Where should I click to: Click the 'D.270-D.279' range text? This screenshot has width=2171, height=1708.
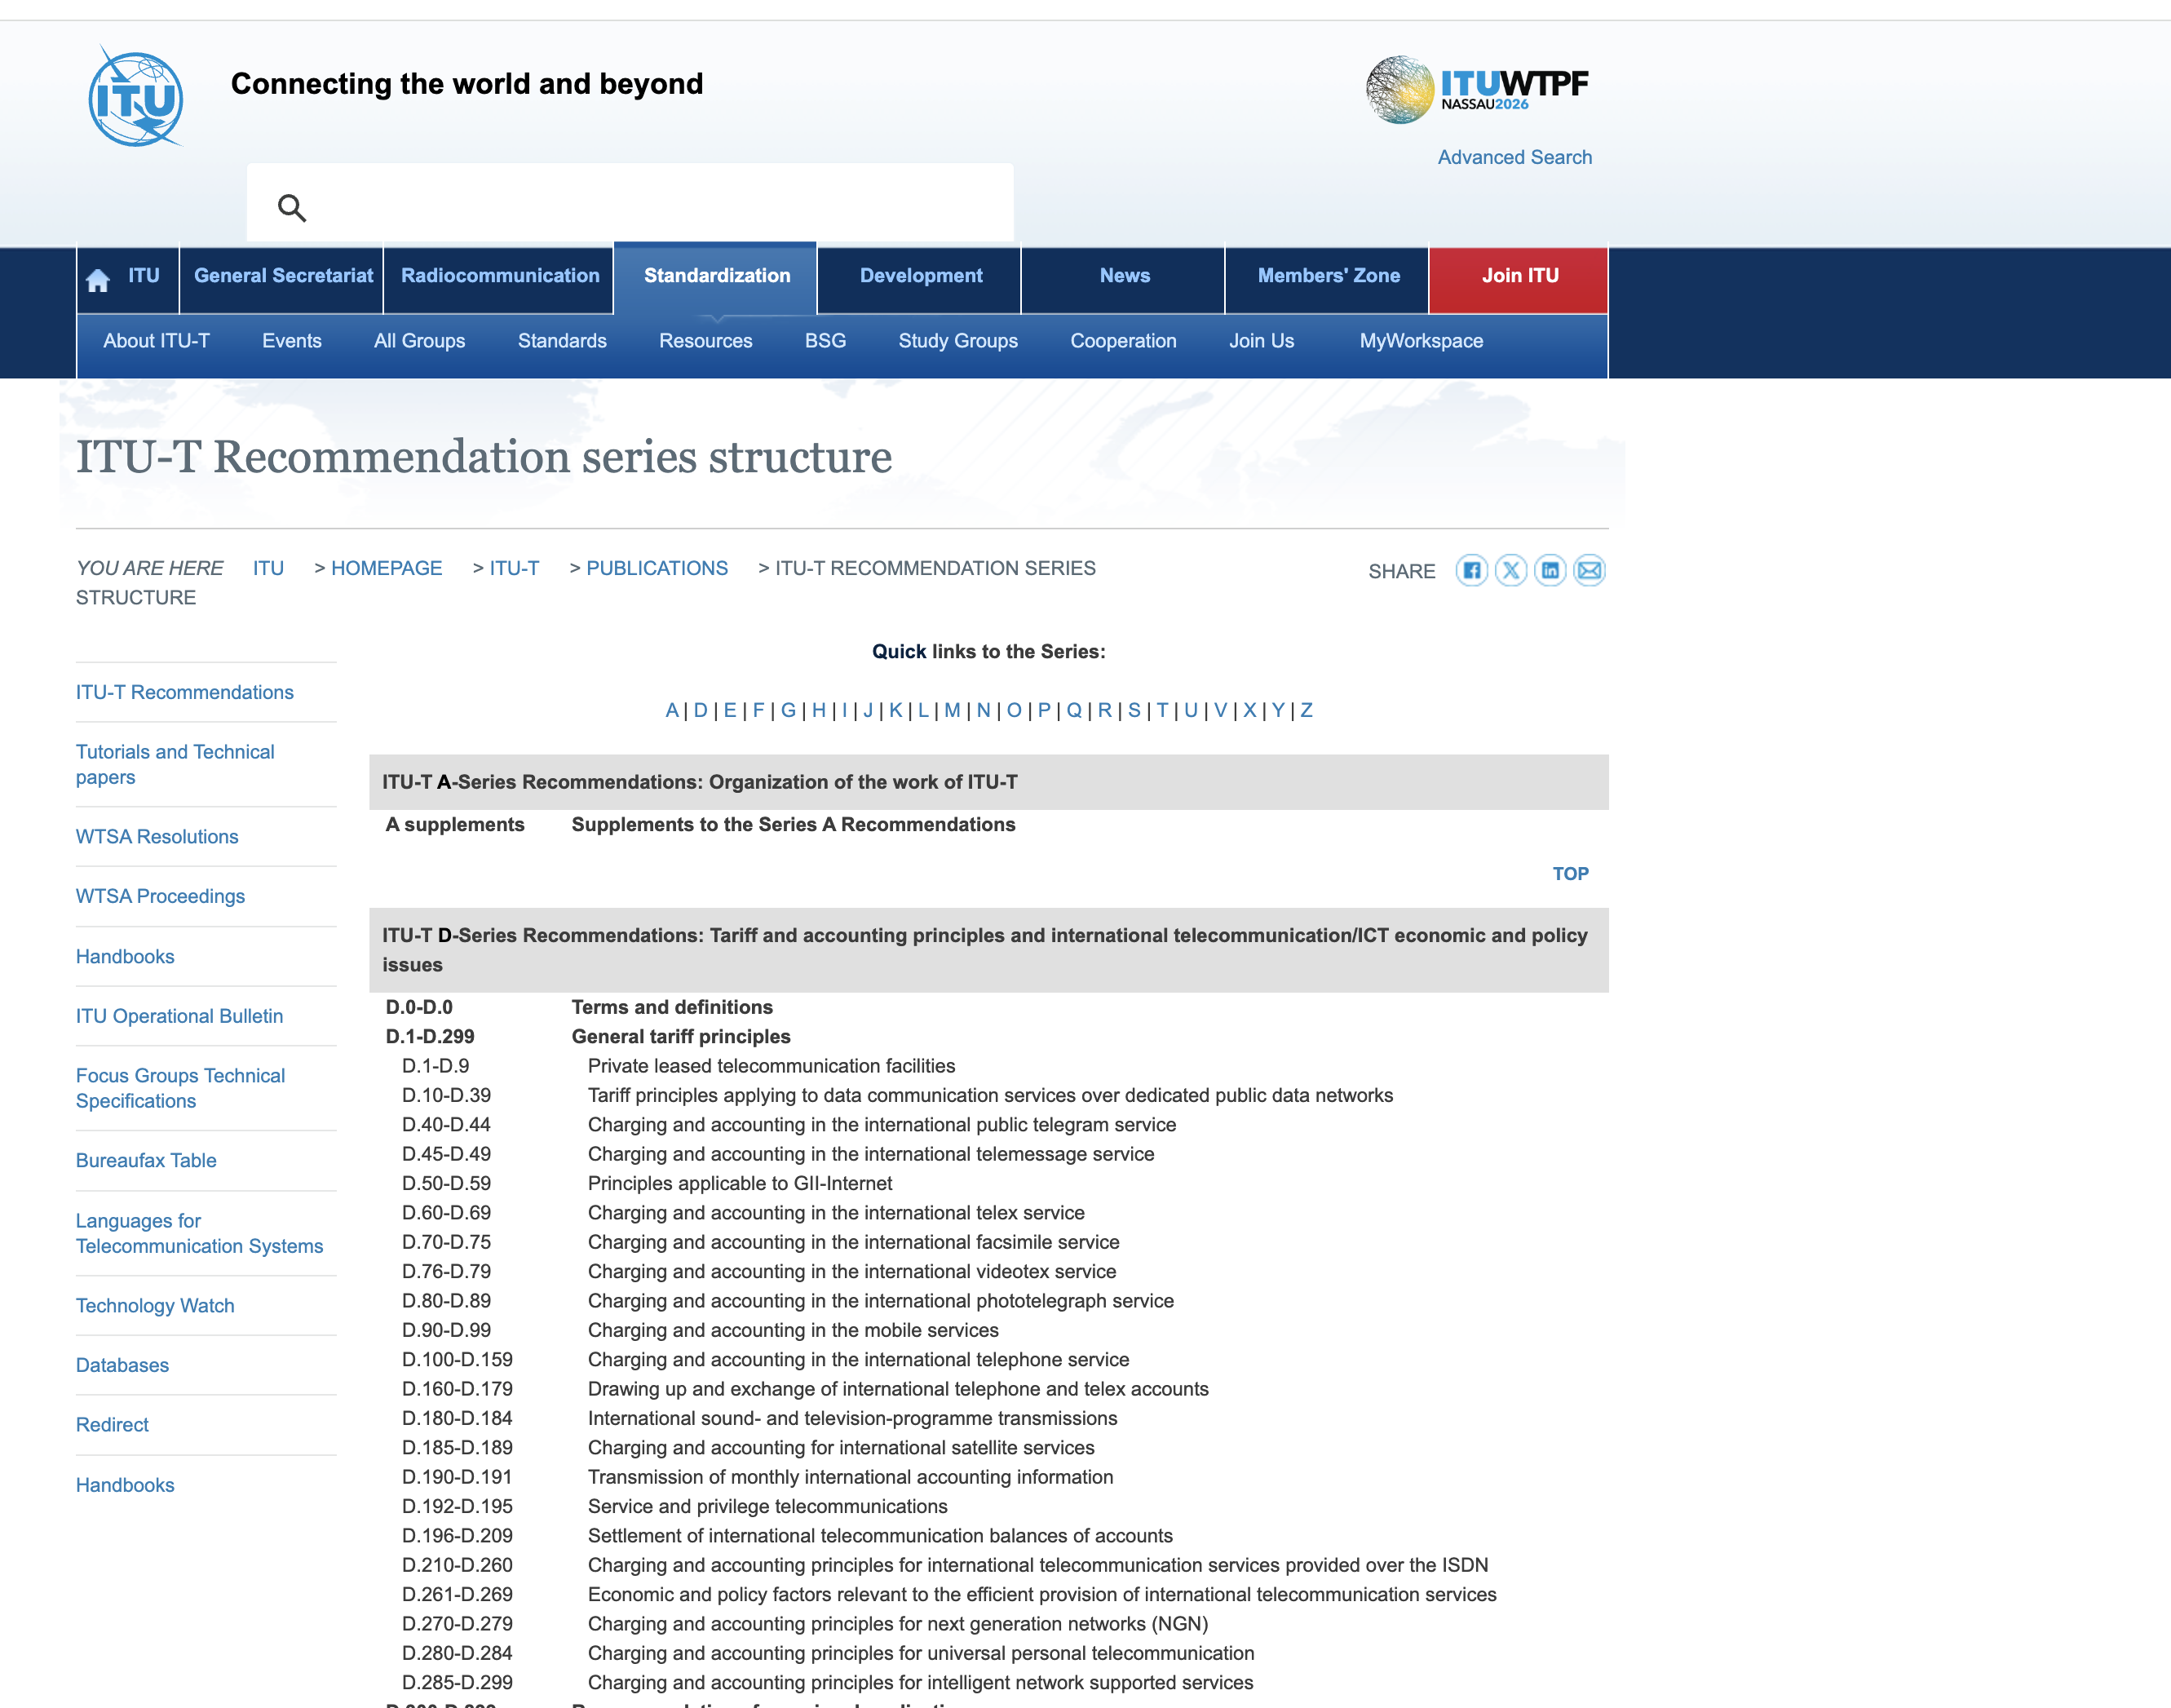457,1624
